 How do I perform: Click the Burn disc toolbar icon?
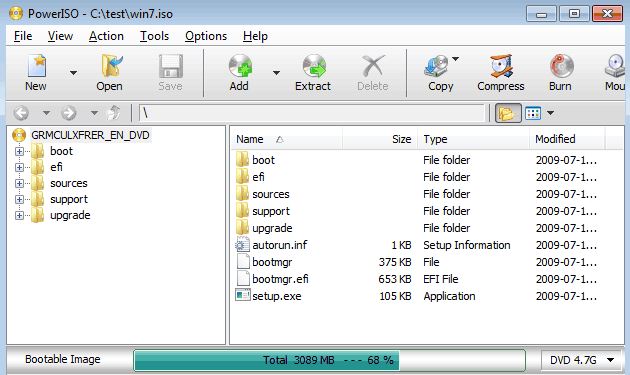point(561,66)
